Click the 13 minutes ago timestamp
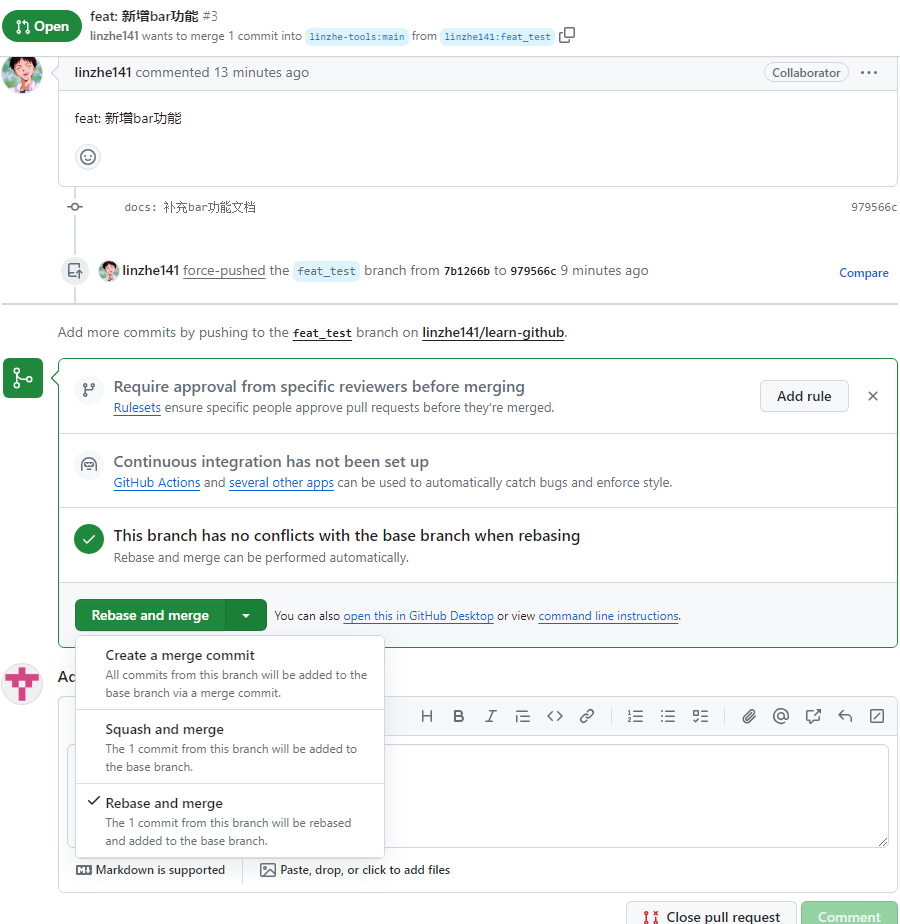900x924 pixels. 261,72
